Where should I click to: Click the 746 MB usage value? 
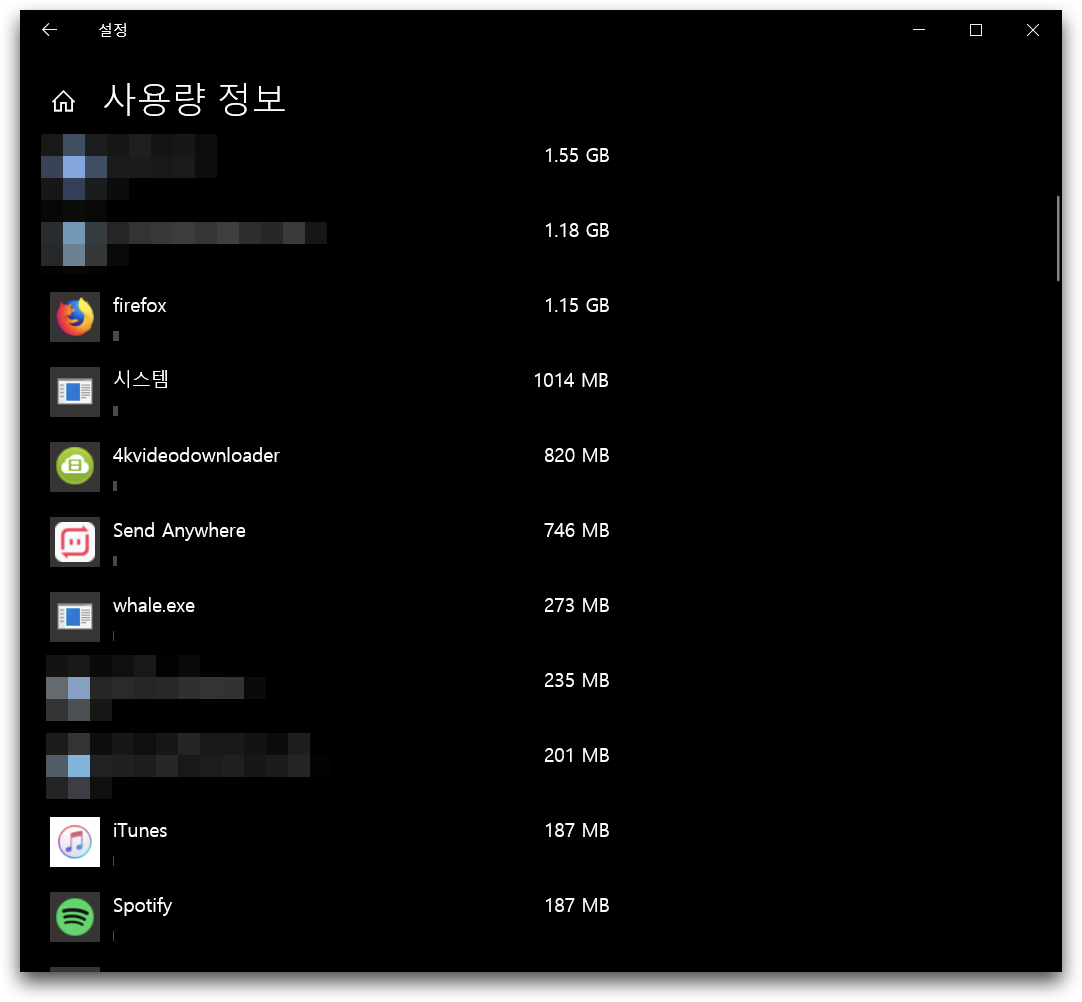point(577,530)
